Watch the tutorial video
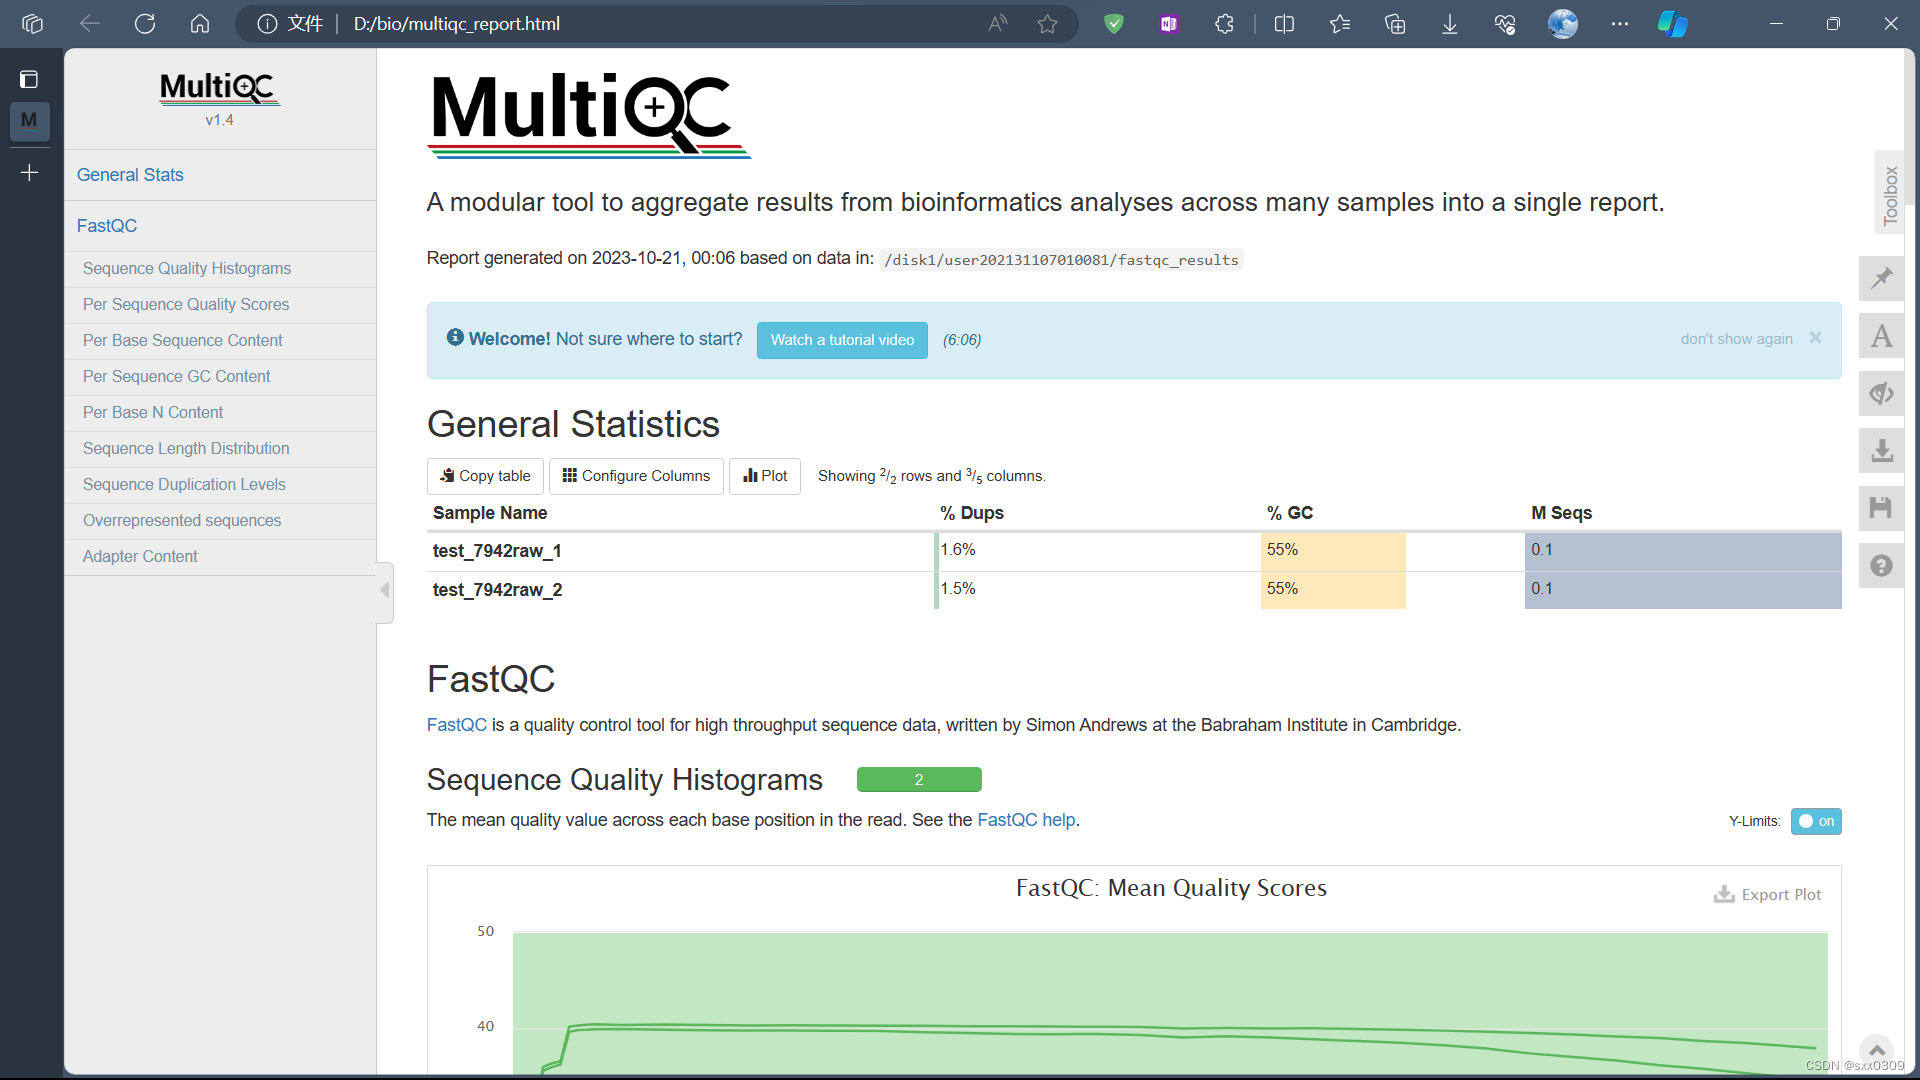The width and height of the screenshot is (1920, 1080). (842, 340)
